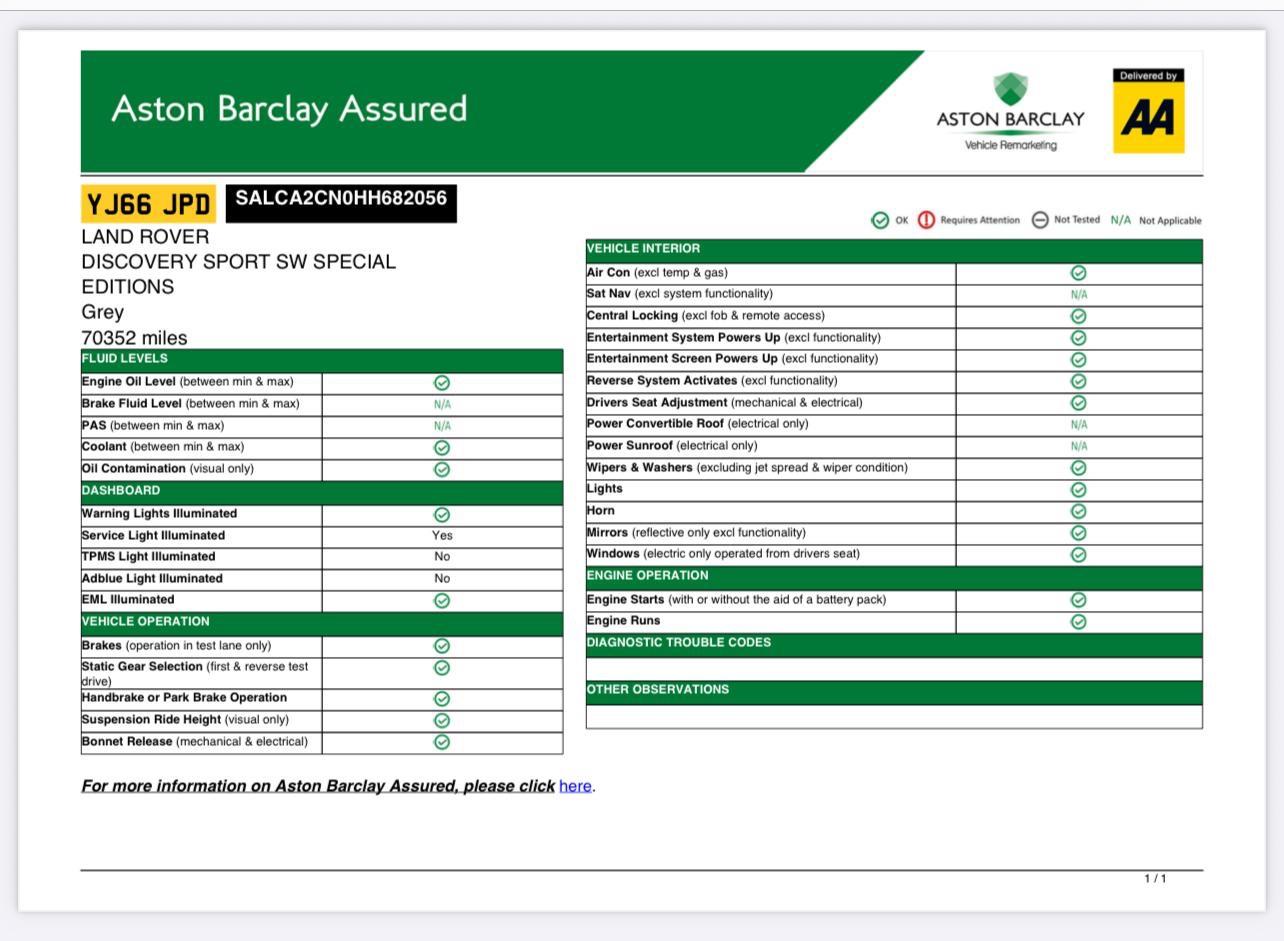Viewport: 1284px width, 941px height.
Task: Click the Engine Oil Level OK tick
Action: pos(442,383)
